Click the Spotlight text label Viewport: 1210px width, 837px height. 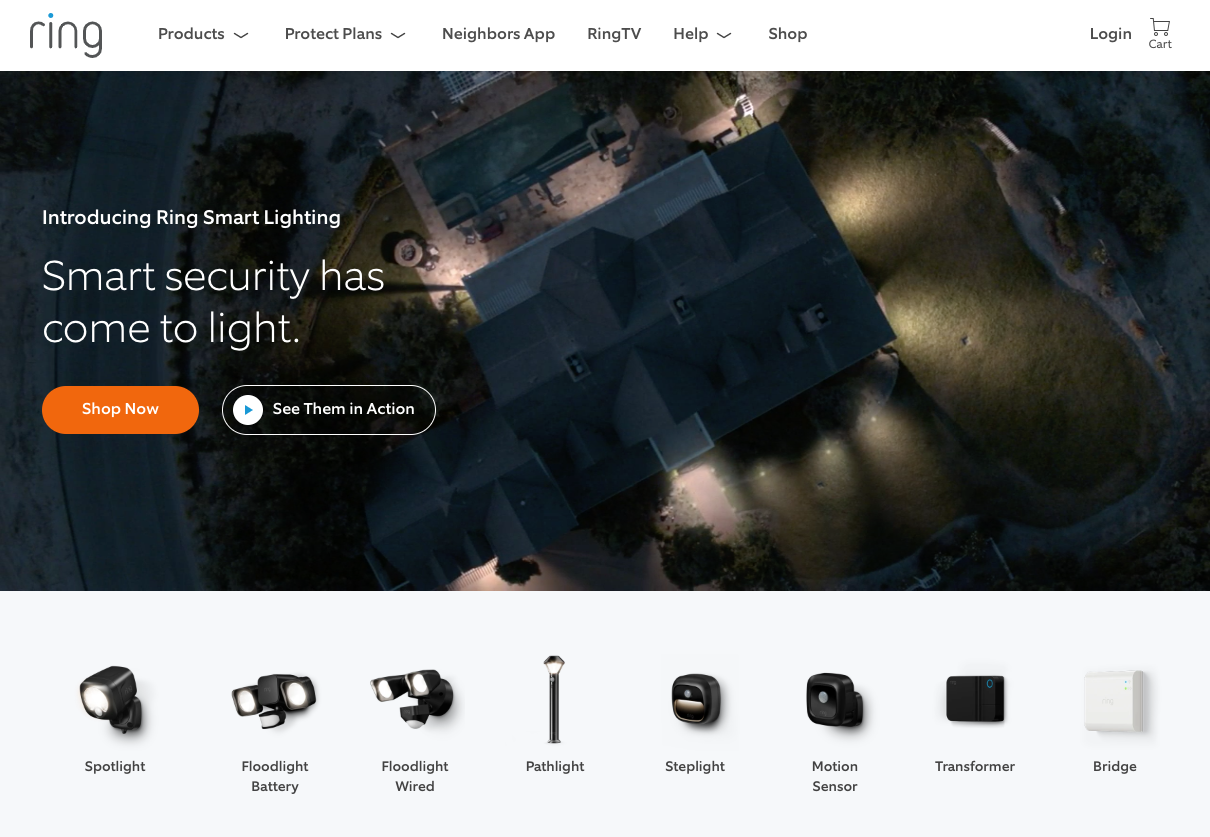pos(115,766)
